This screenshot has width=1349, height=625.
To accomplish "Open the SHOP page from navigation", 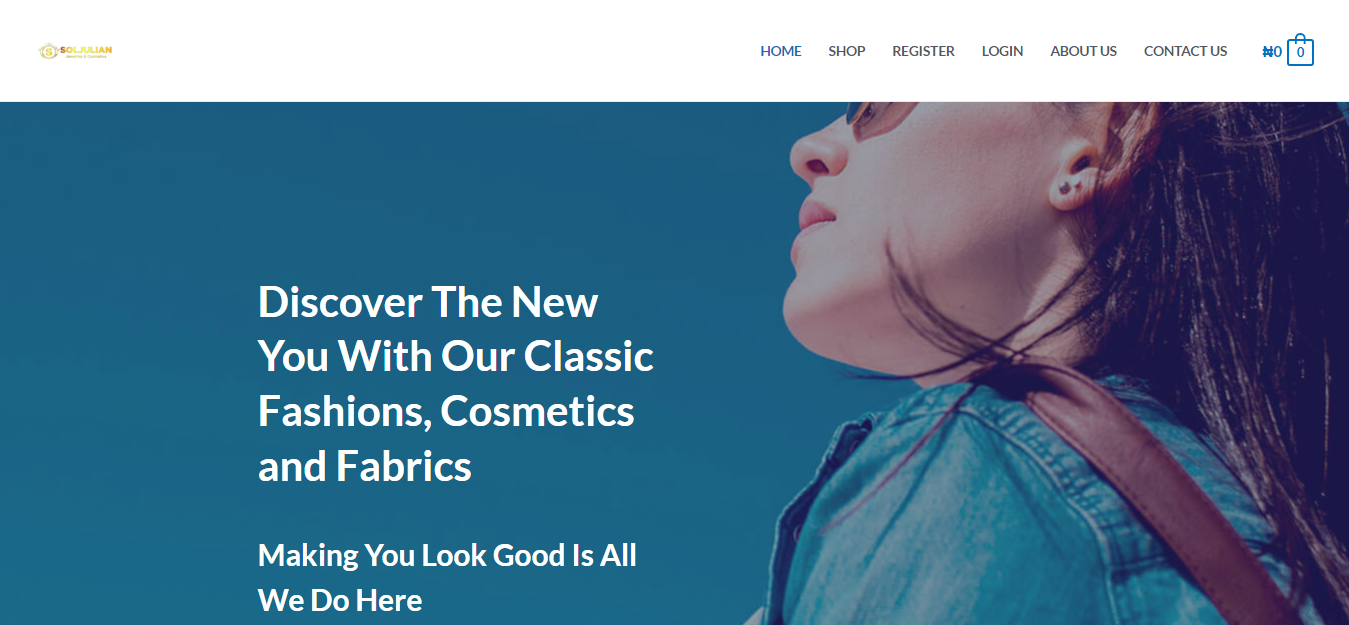I will tap(846, 51).
